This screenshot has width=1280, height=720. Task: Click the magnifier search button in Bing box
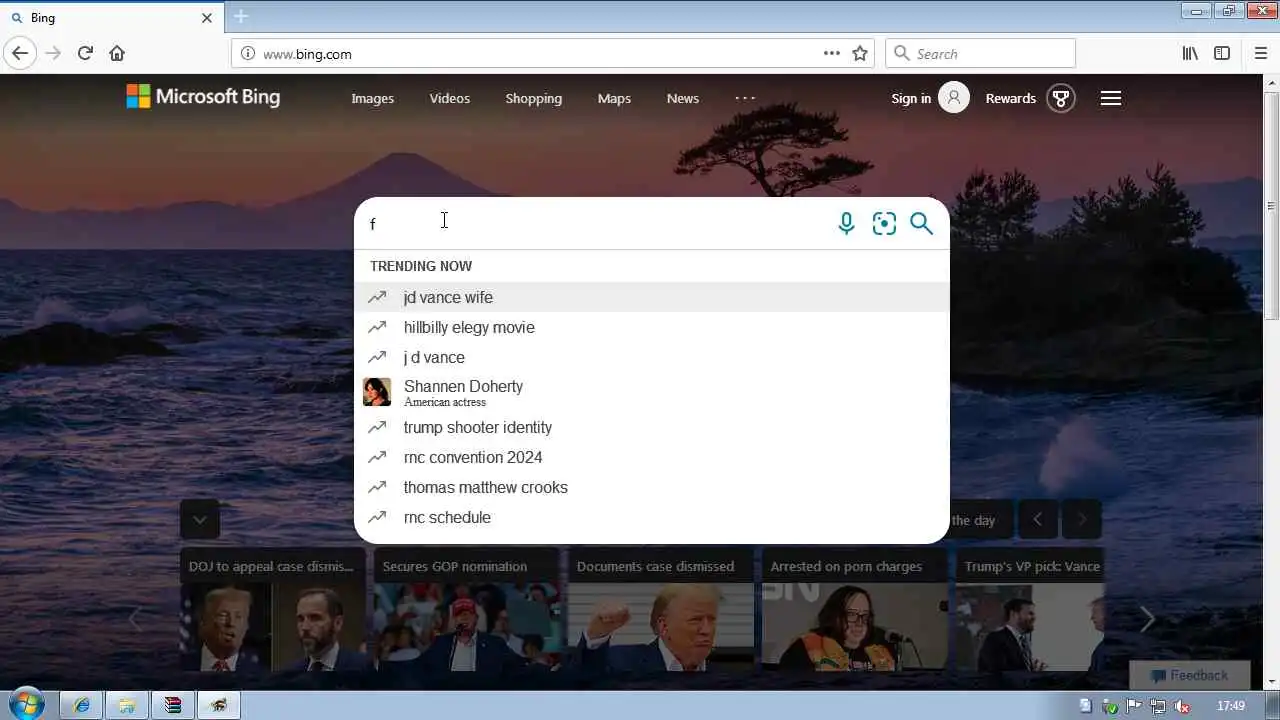pyautogui.click(x=922, y=223)
